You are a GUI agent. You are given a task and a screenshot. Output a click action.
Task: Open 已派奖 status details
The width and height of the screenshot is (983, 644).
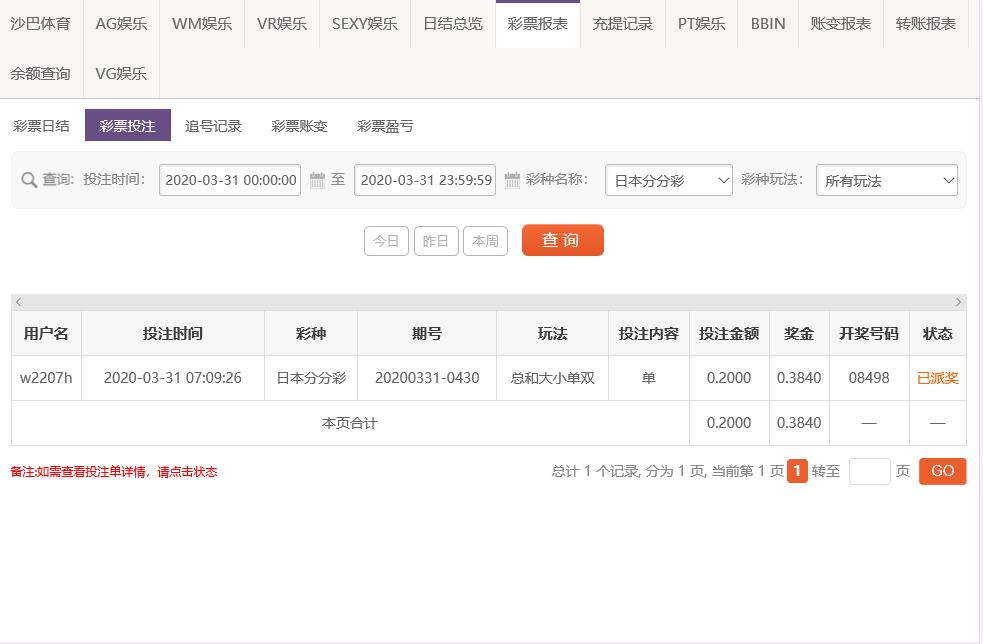click(x=937, y=378)
